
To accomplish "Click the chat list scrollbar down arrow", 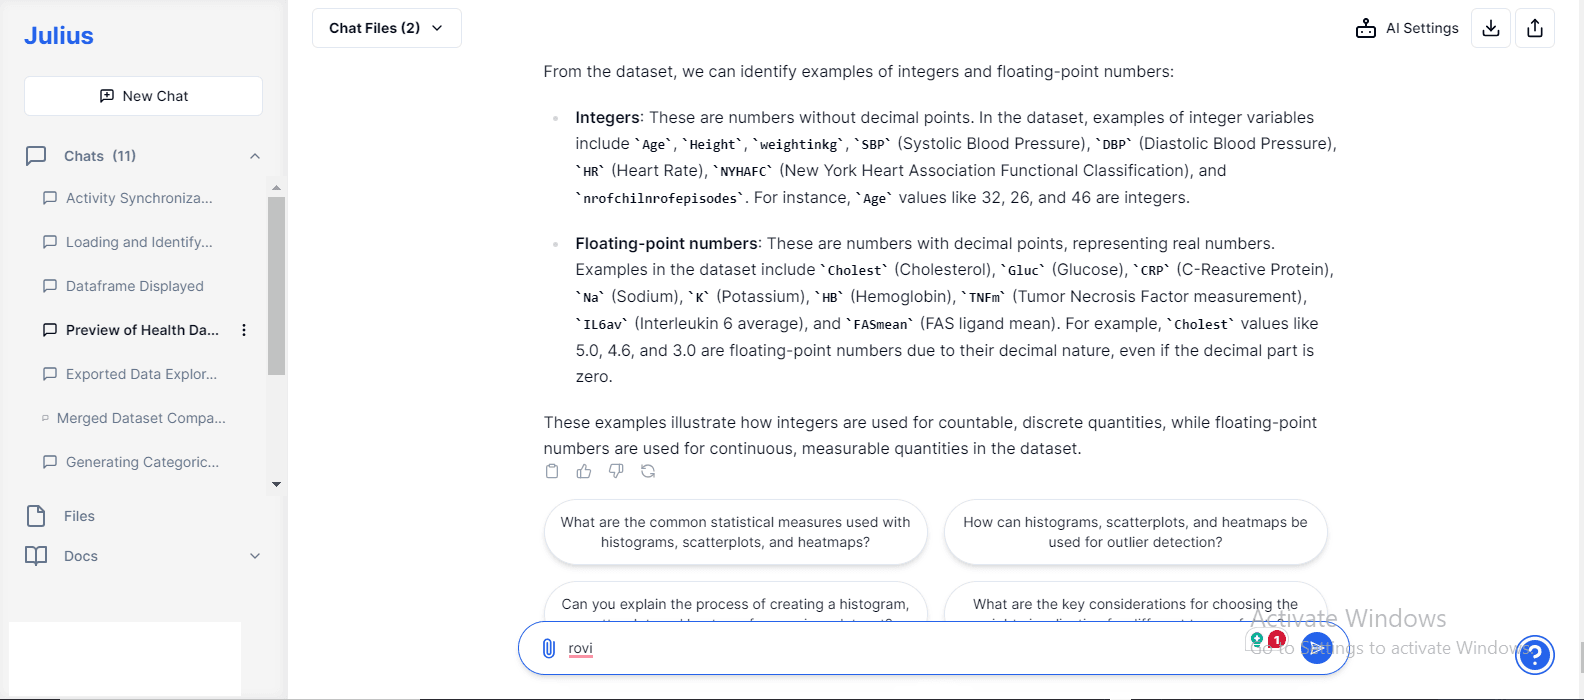I will pos(277,484).
